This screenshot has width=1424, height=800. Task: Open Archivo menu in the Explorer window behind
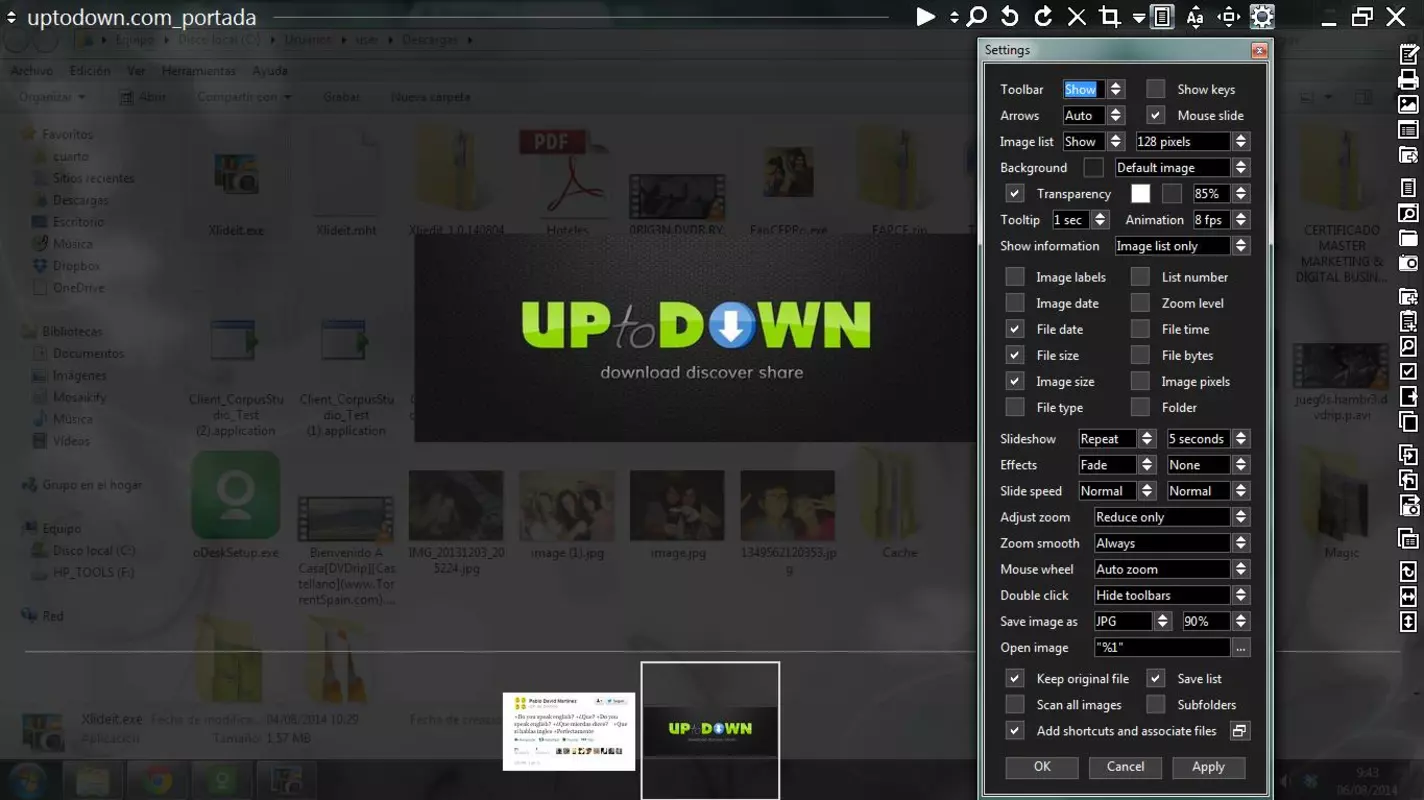32,71
